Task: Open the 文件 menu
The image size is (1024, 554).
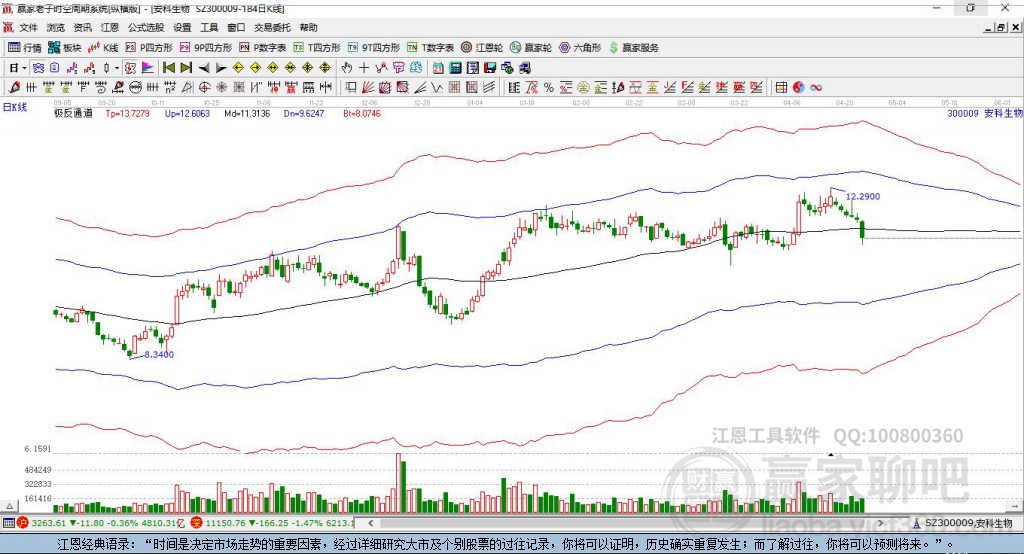Action: 28,27
